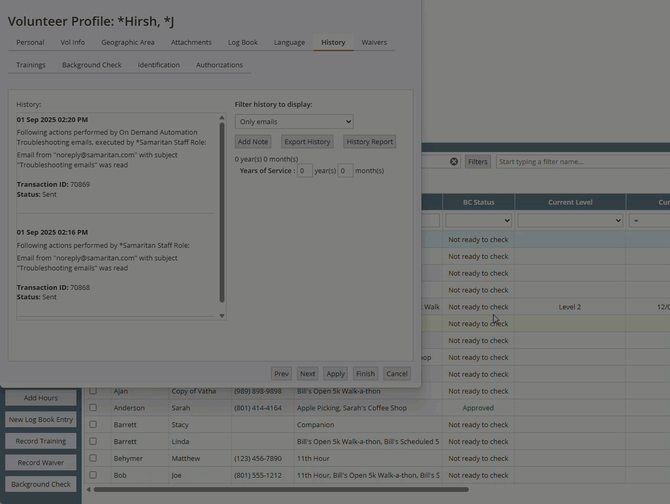The width and height of the screenshot is (670, 504).
Task: Go to the Waivers tab
Action: pos(374,43)
